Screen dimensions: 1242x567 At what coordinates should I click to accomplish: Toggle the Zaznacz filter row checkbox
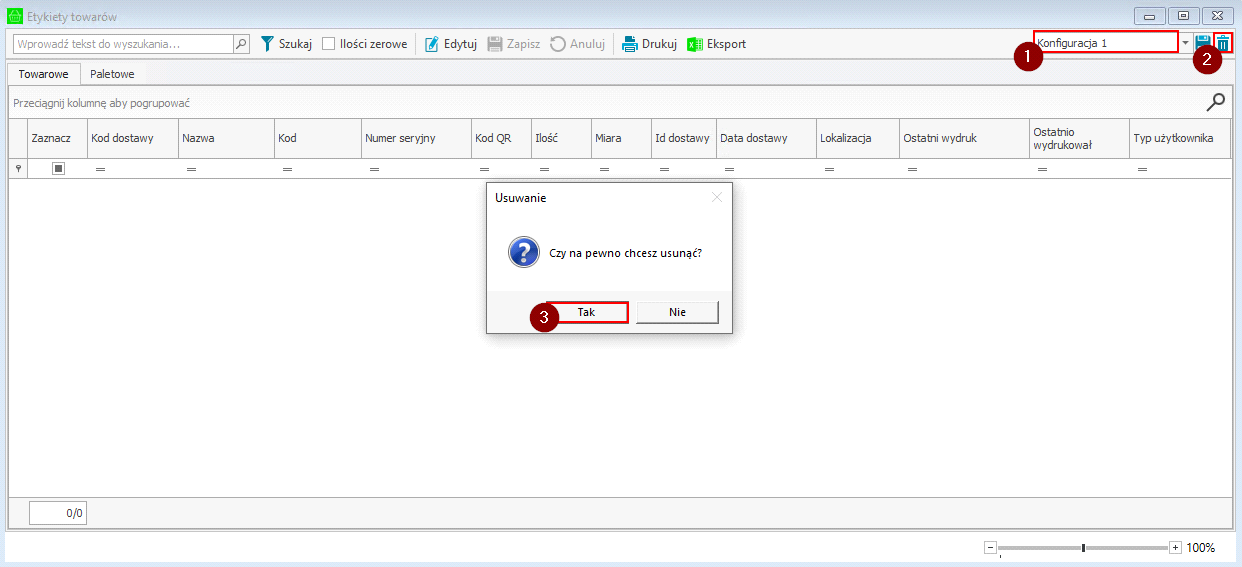[x=58, y=169]
